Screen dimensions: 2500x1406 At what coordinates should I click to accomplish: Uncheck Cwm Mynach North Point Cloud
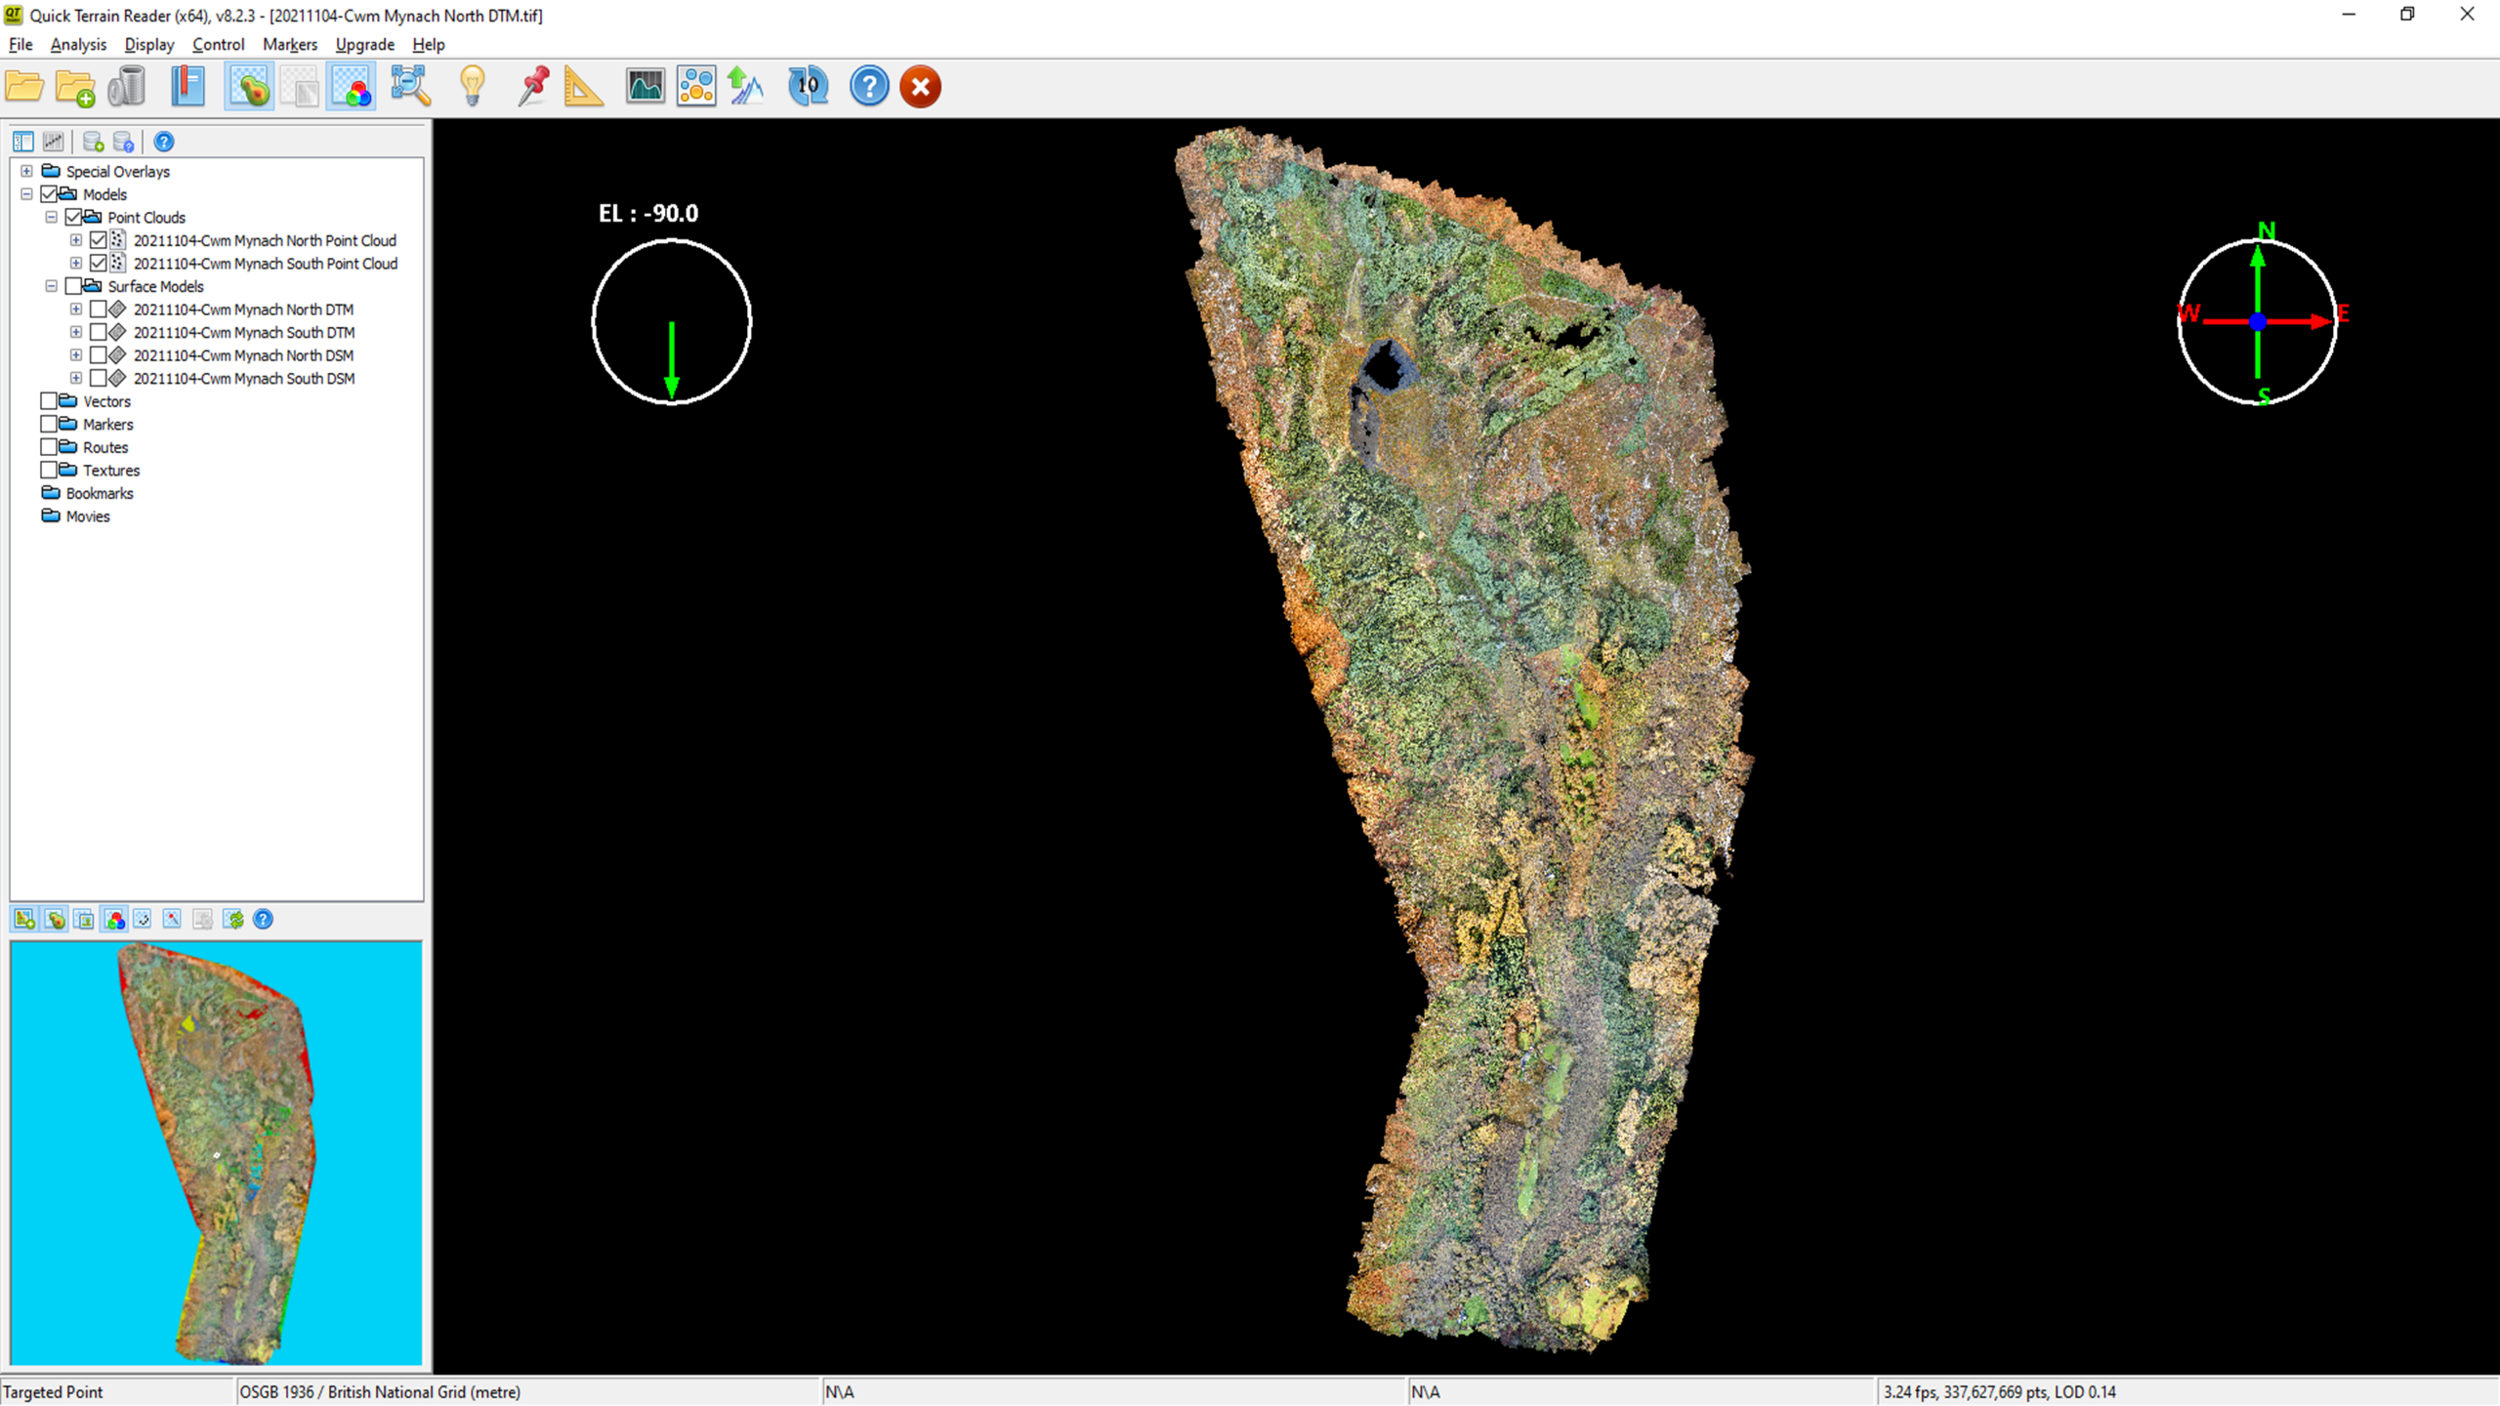coord(98,240)
